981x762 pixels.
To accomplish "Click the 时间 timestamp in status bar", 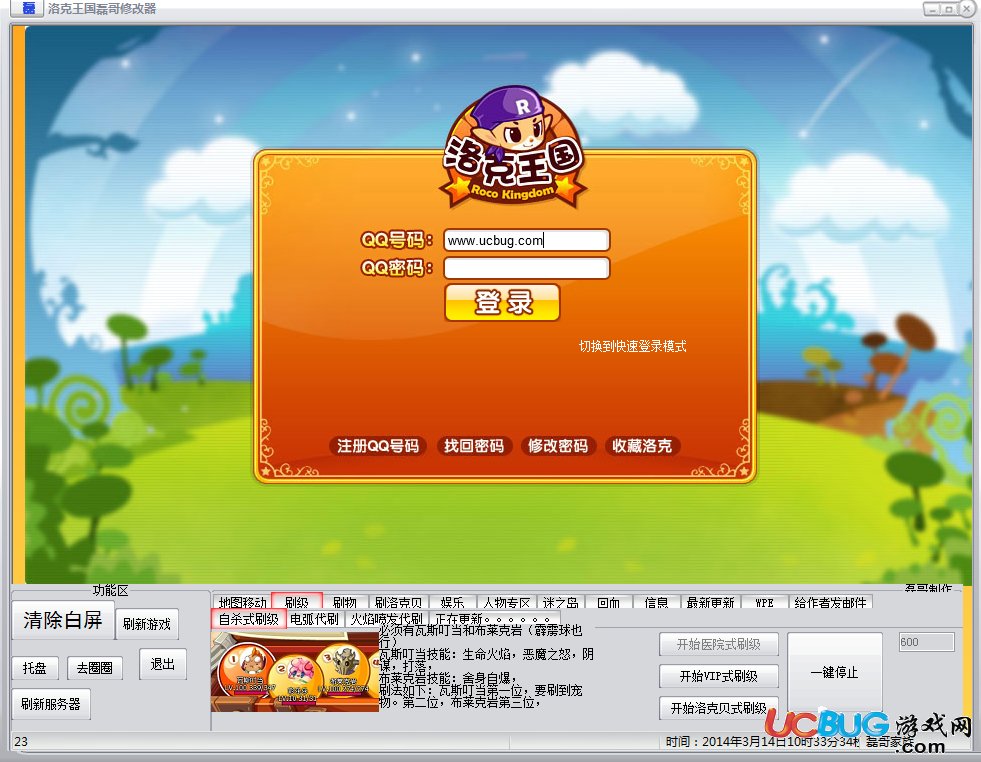I will tap(762, 741).
